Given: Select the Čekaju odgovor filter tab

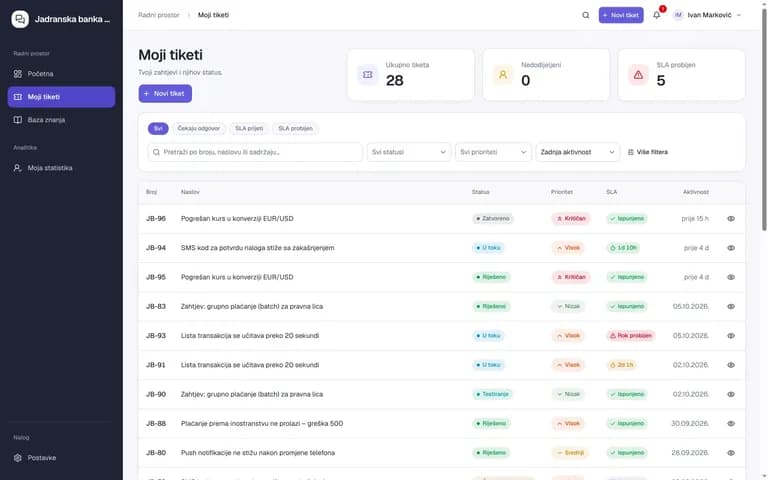Looking at the screenshot, I should tap(198, 128).
